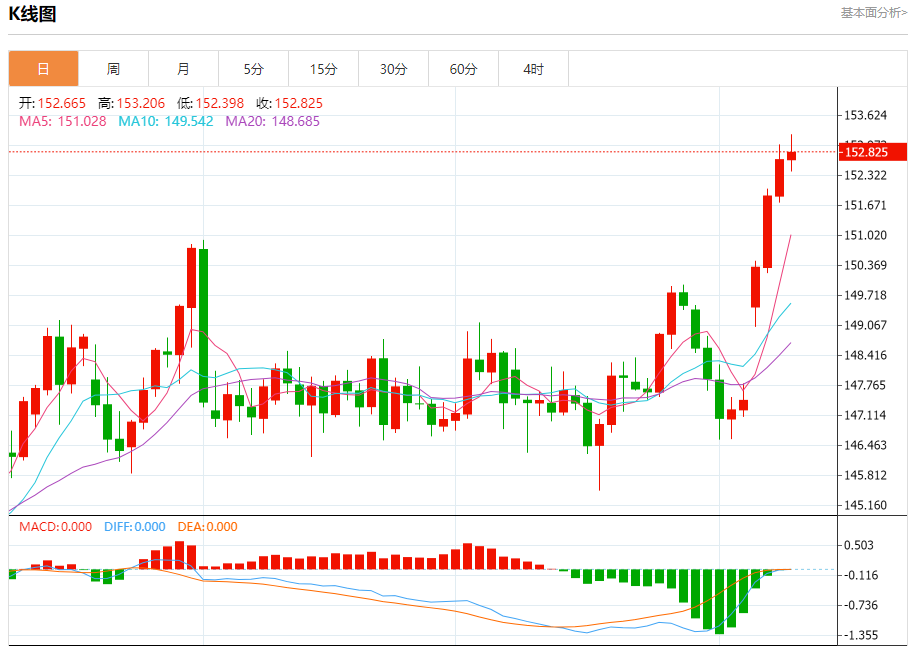Click the 148.416 axis value
The image size is (915, 646).
point(865,355)
